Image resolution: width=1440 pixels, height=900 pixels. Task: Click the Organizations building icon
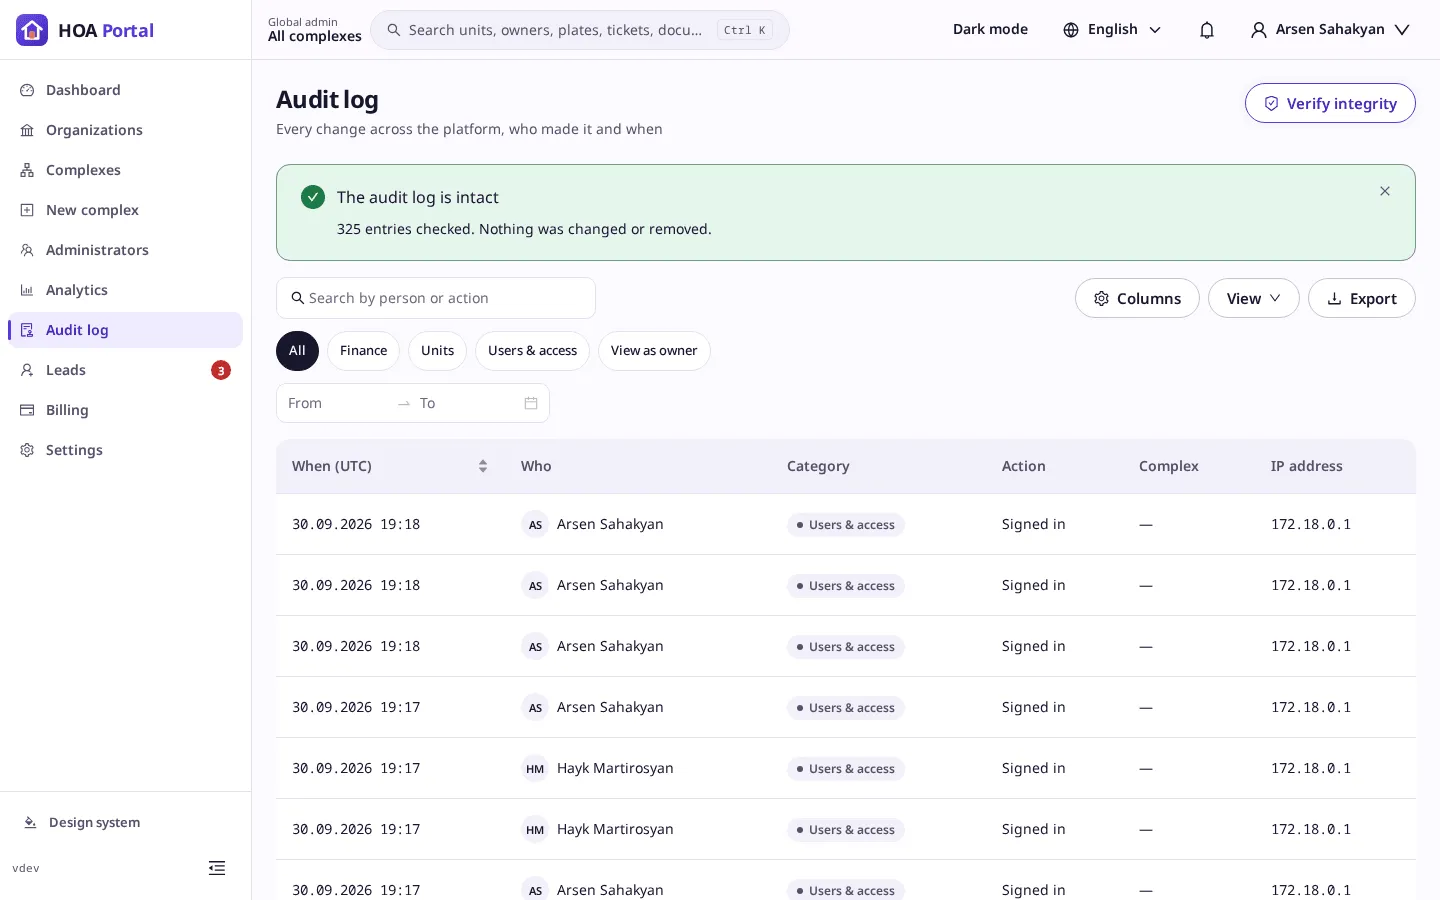27,130
